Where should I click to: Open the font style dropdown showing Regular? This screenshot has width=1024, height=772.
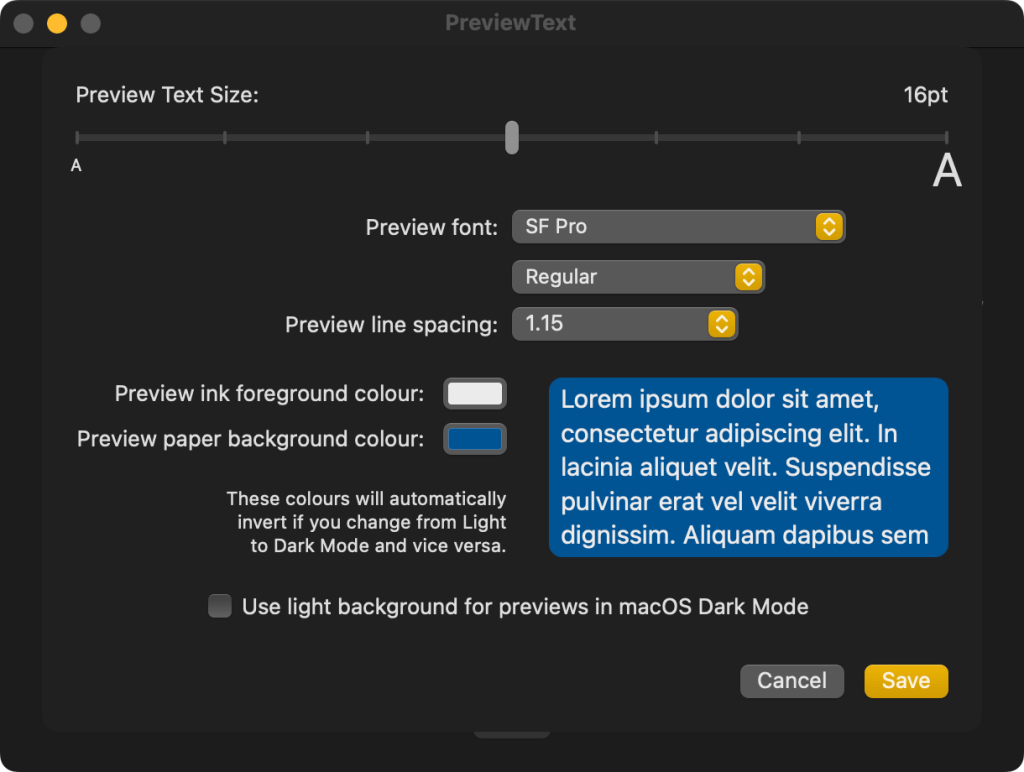638,276
